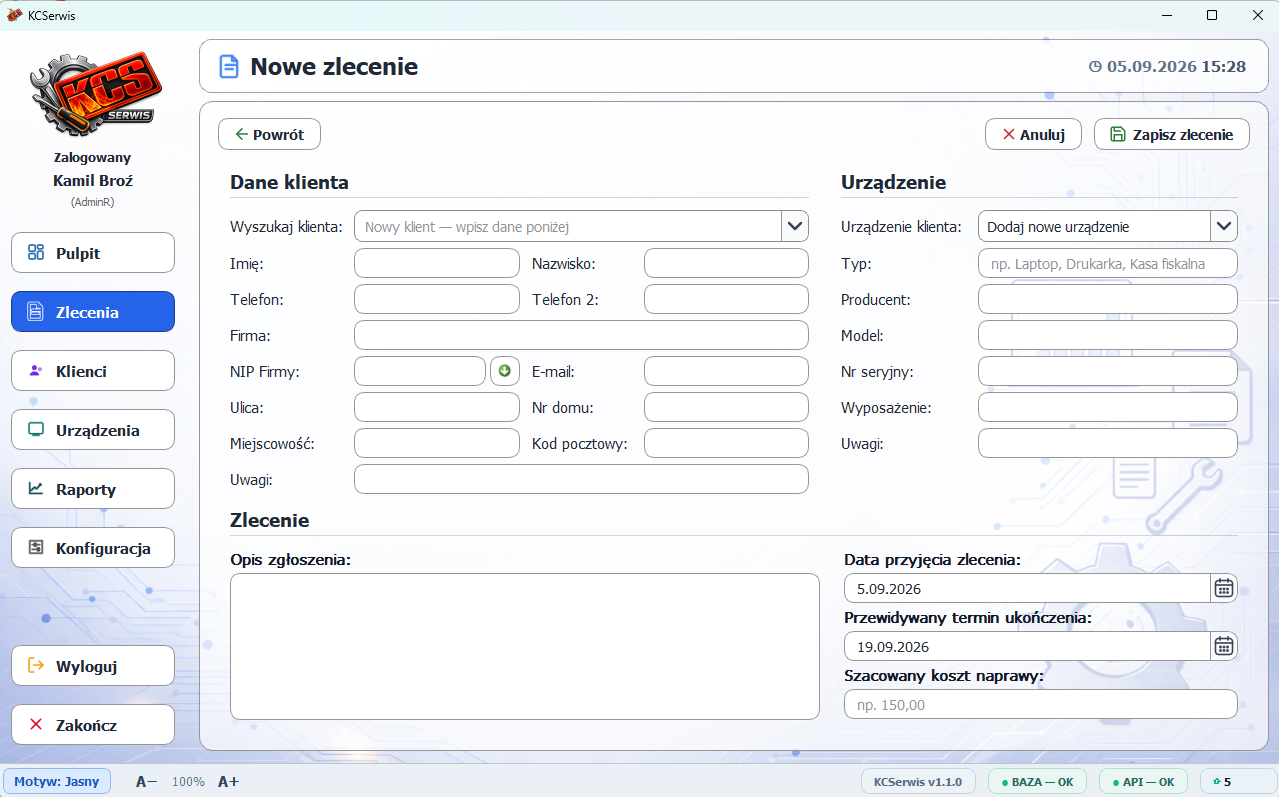Focus the Producent input field
This screenshot has width=1279, height=797.
click(x=1108, y=299)
